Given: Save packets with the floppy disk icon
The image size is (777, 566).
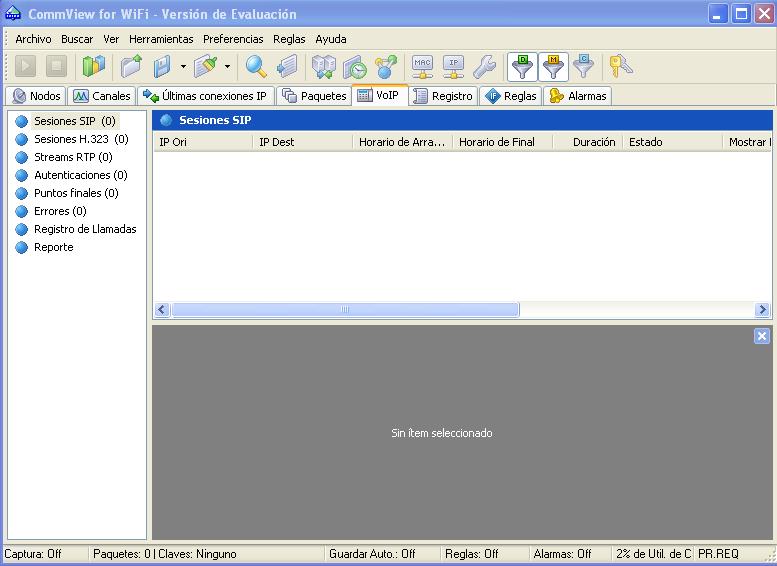Looking at the screenshot, I should click(162, 66).
